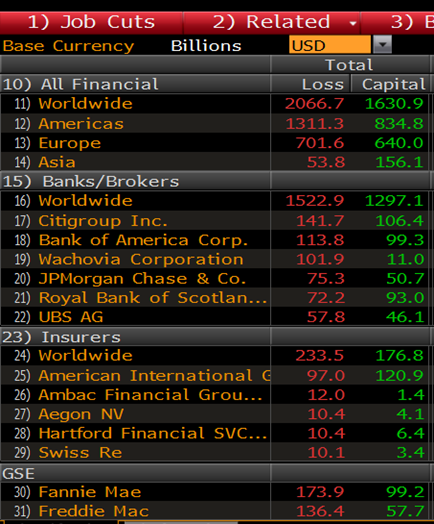The height and width of the screenshot is (524, 434).
Task: Click the Loss column header
Action: click(x=323, y=84)
